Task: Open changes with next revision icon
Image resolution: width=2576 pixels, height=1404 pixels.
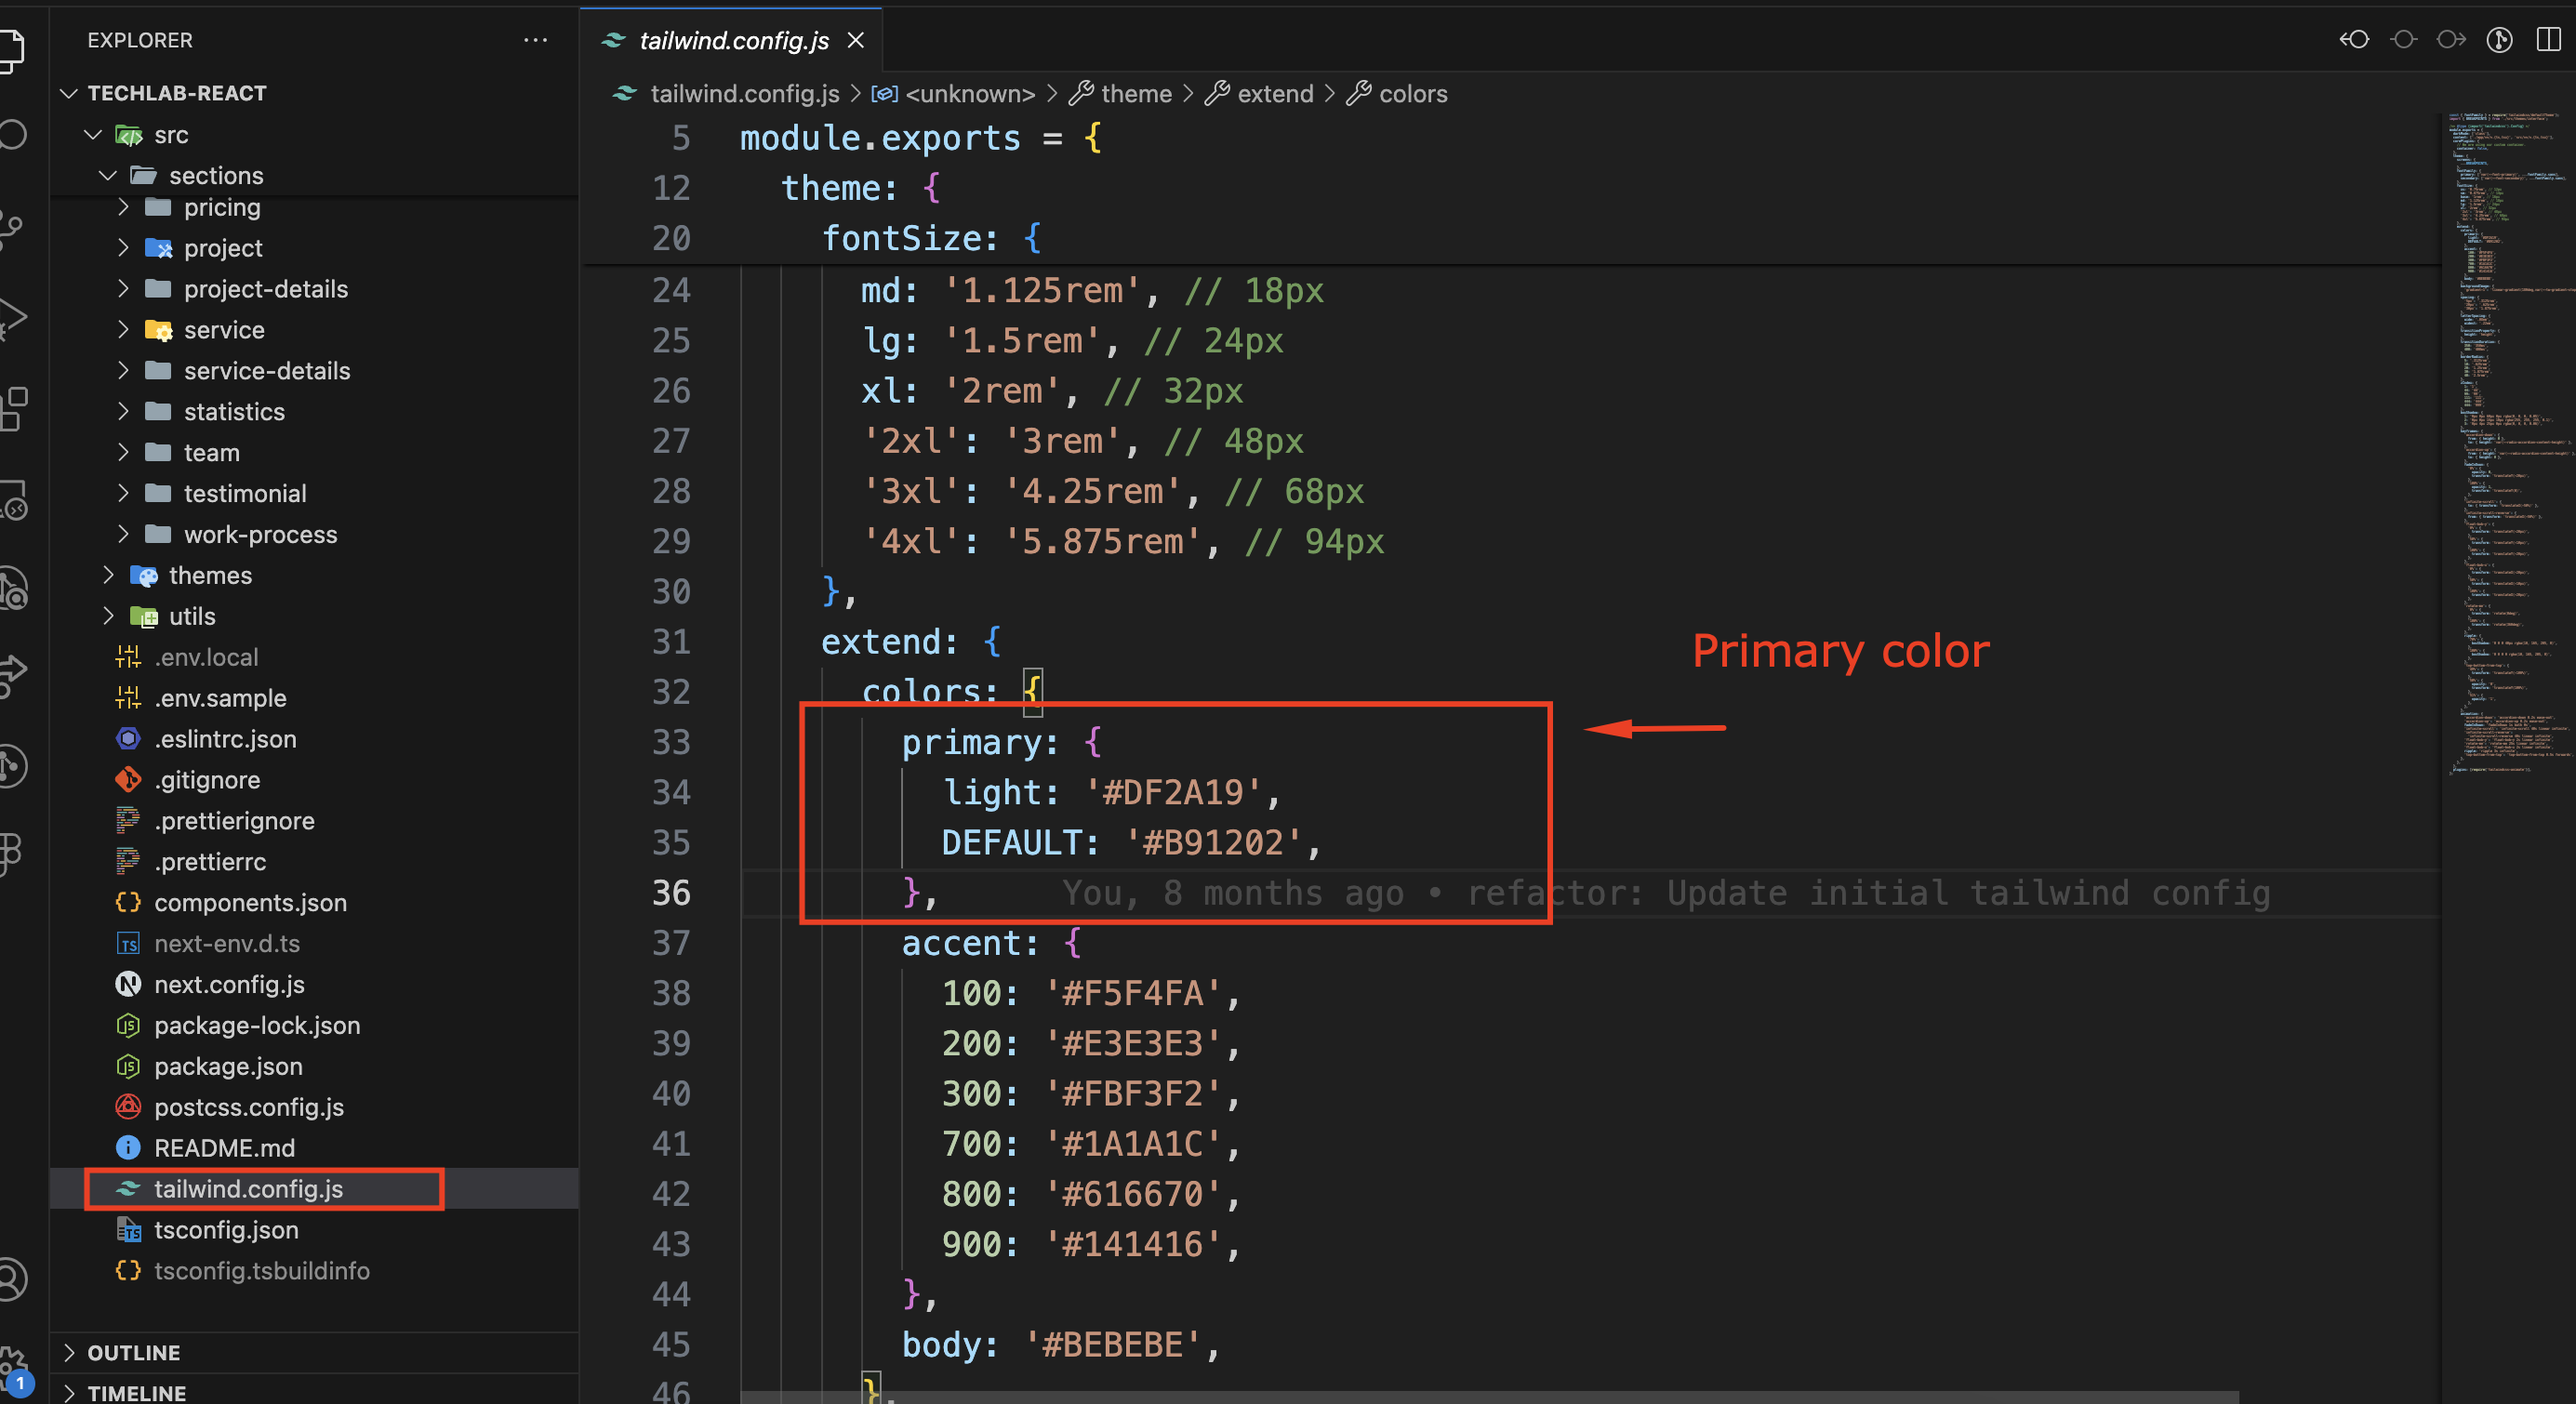Action: (2451, 39)
